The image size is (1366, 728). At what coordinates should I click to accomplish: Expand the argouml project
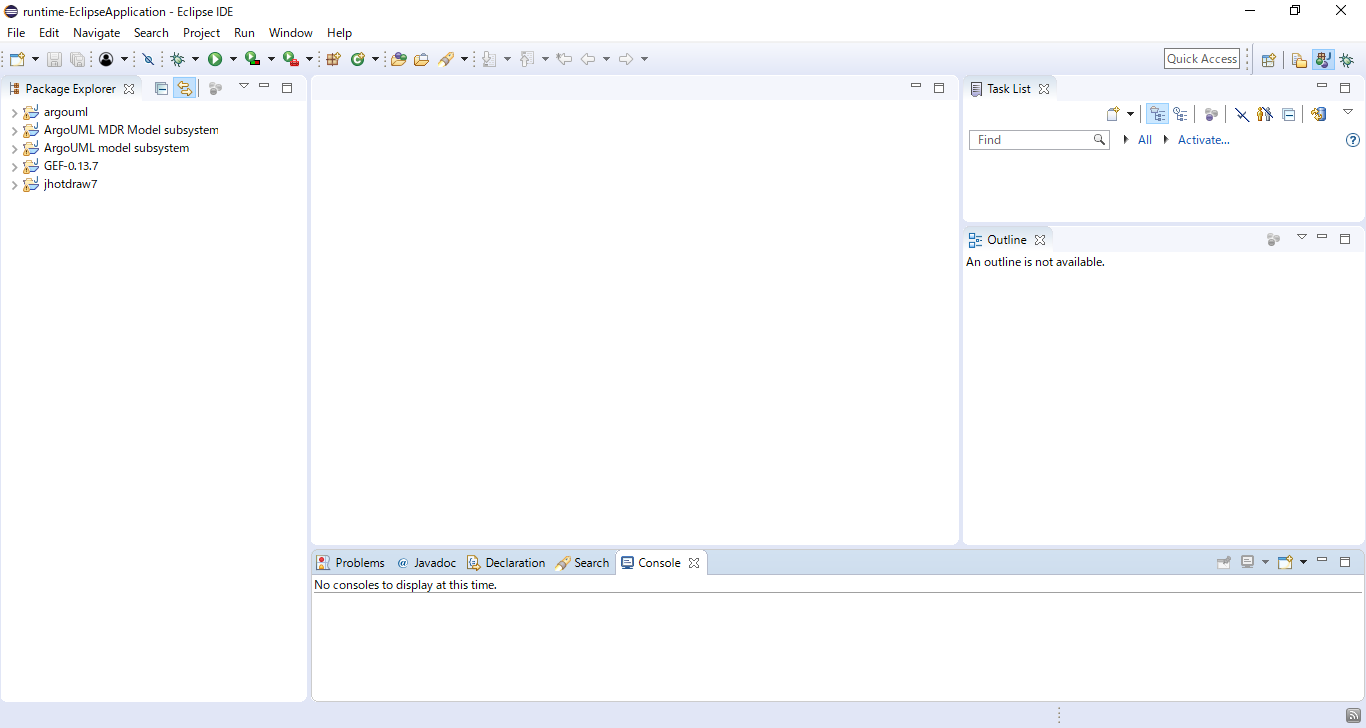14,113
